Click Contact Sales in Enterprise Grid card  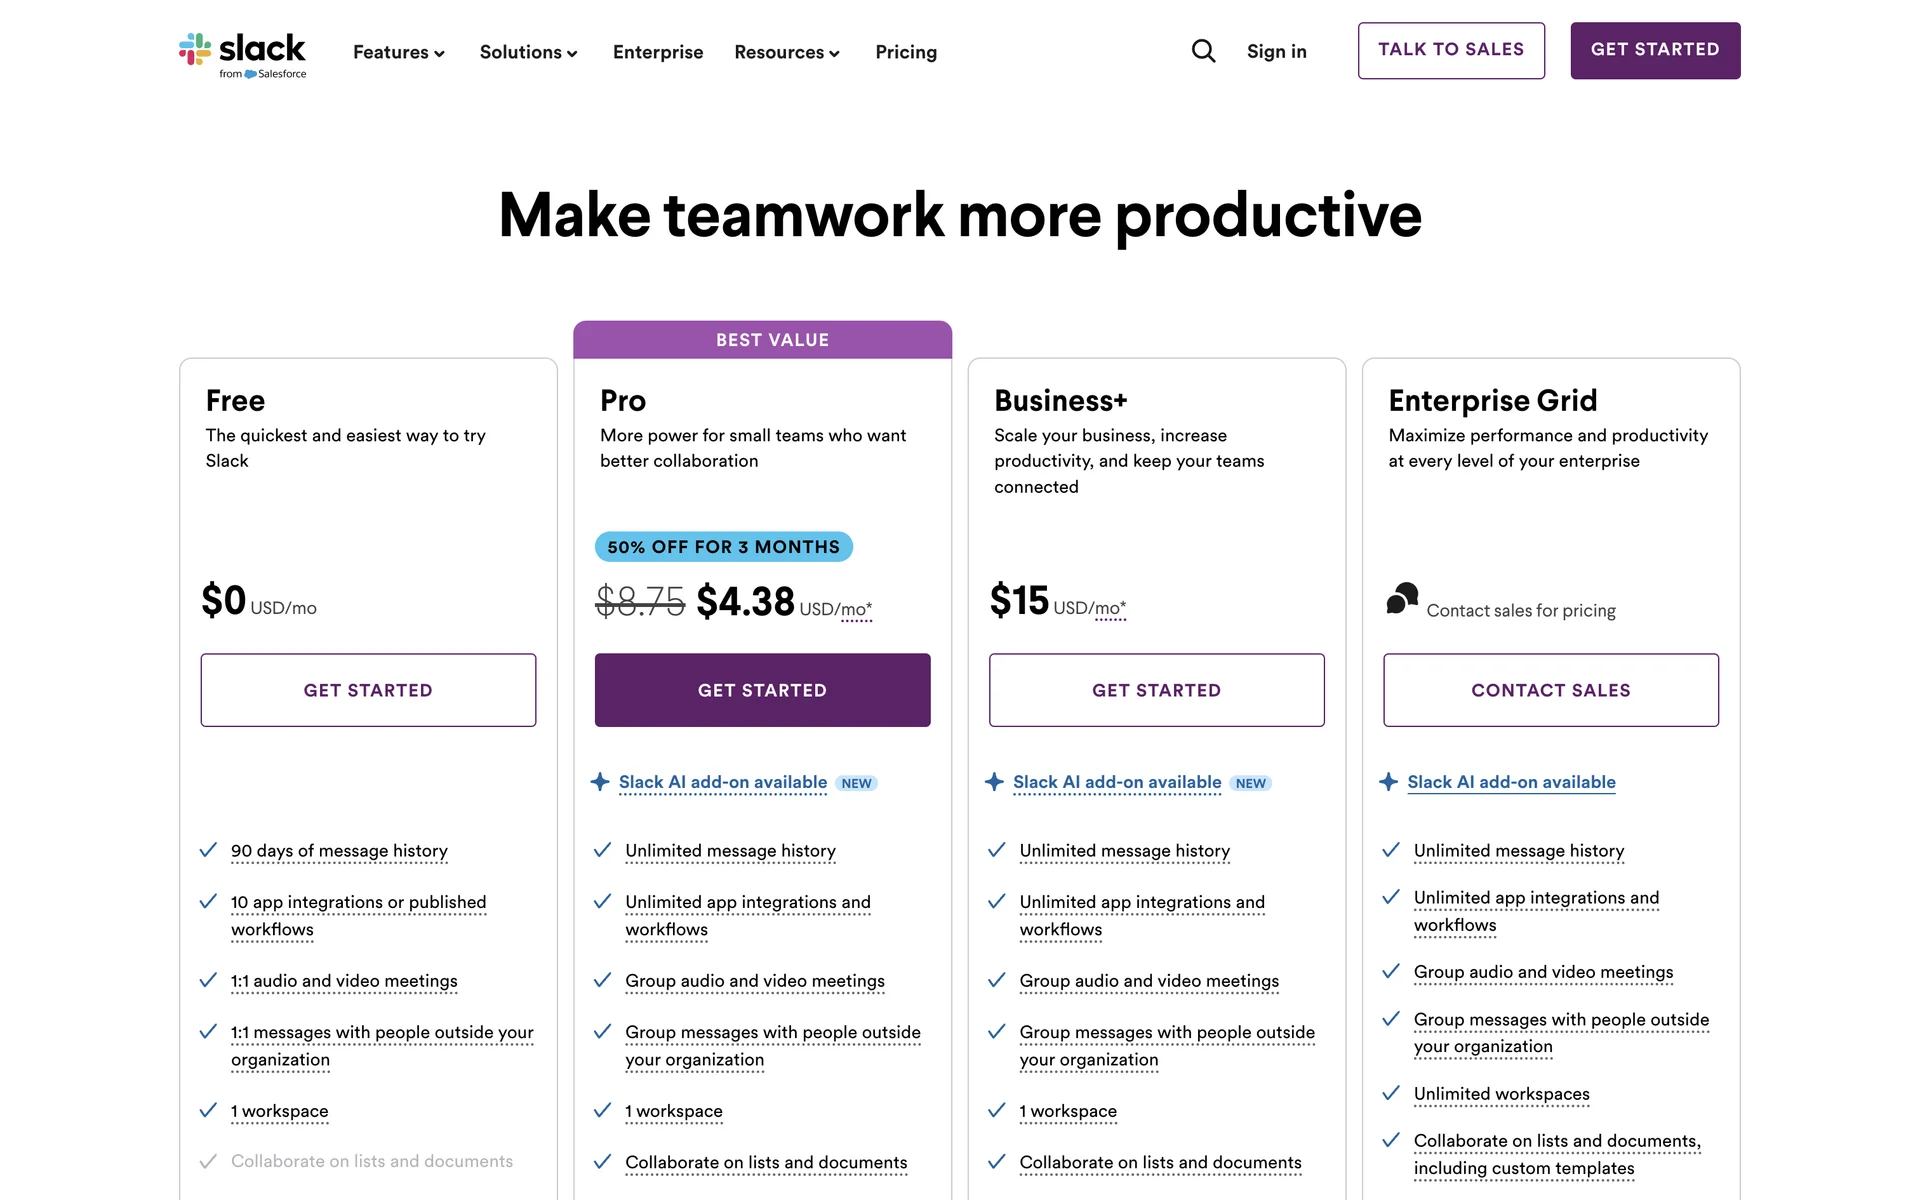coord(1550,690)
